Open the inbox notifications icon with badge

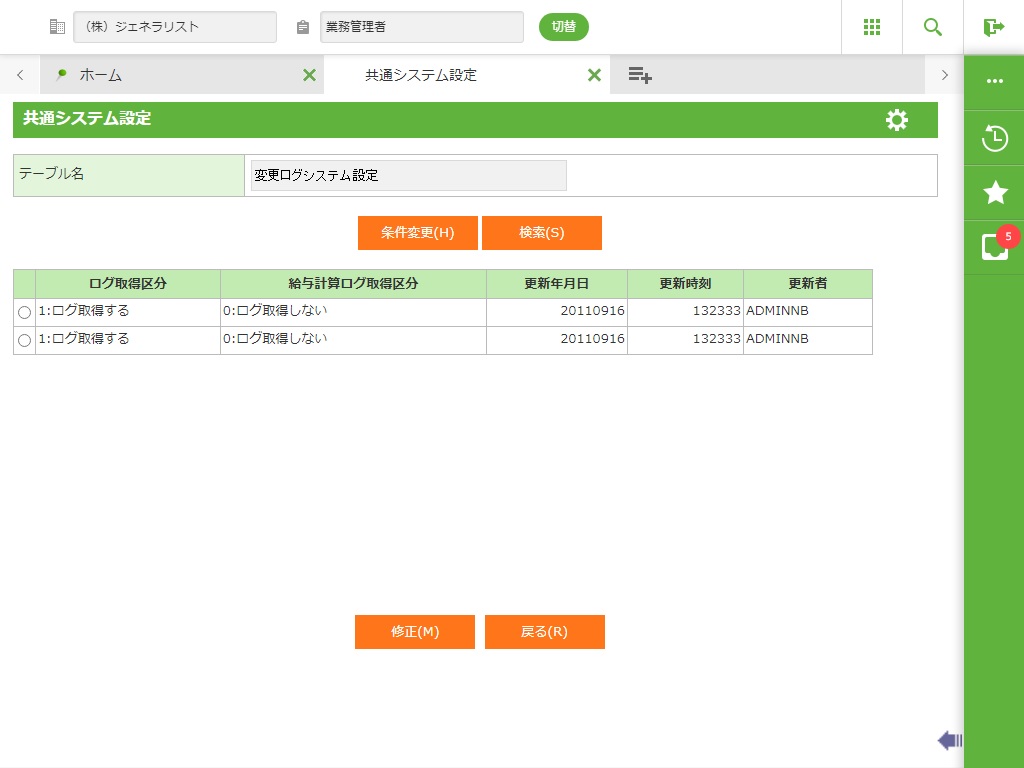coord(994,247)
